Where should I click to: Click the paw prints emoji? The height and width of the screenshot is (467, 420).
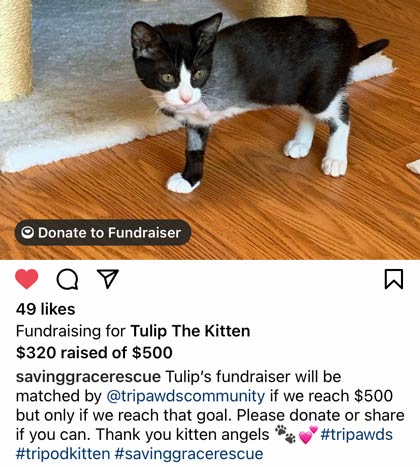285,434
